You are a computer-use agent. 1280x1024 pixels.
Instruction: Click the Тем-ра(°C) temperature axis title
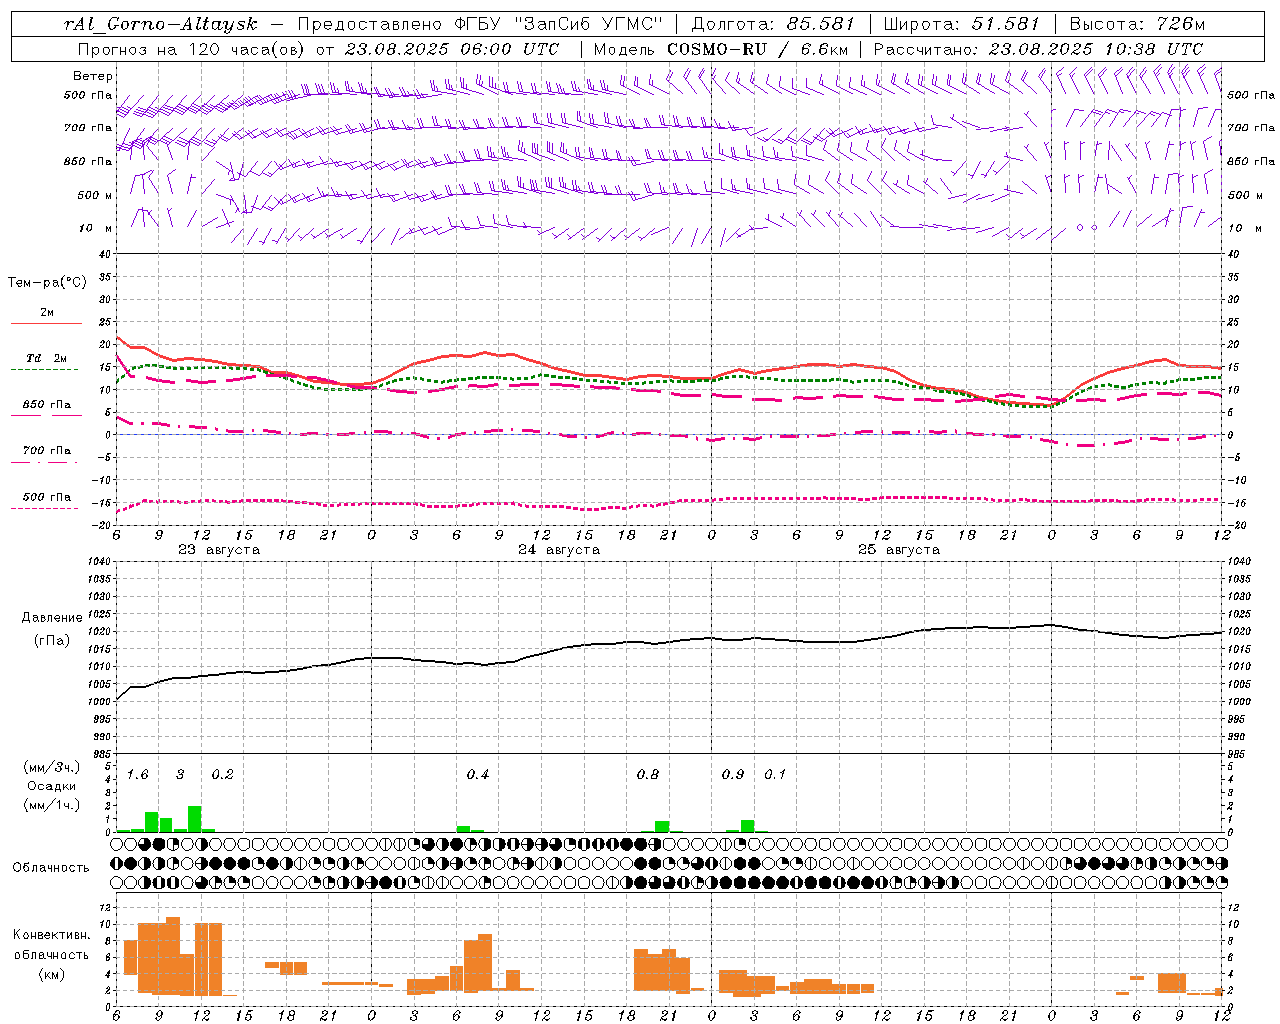47,282
